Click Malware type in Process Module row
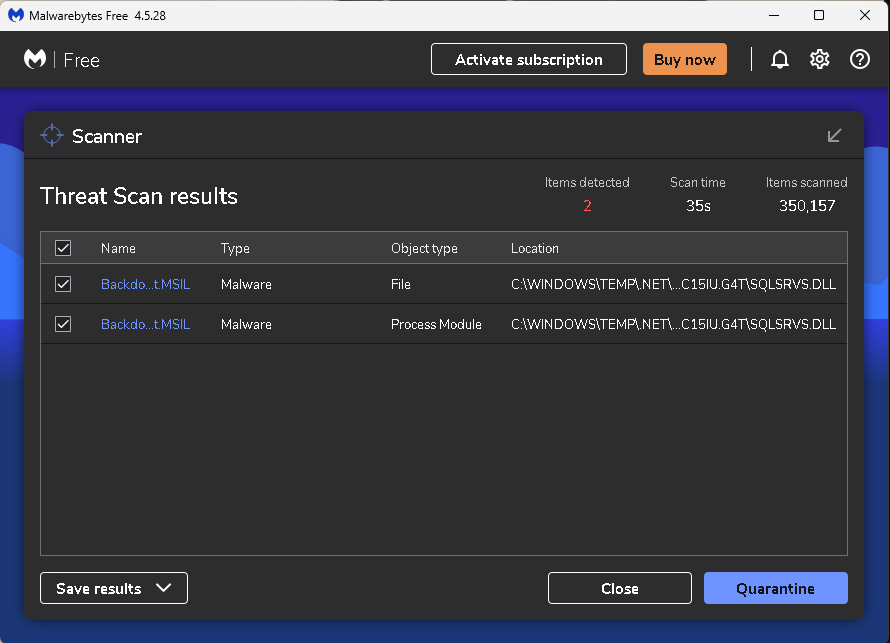 pyautogui.click(x=246, y=324)
